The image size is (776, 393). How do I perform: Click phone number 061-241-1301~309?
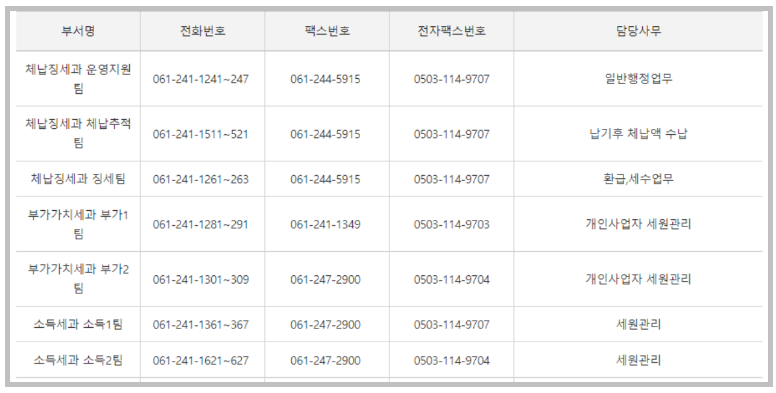click(201, 280)
